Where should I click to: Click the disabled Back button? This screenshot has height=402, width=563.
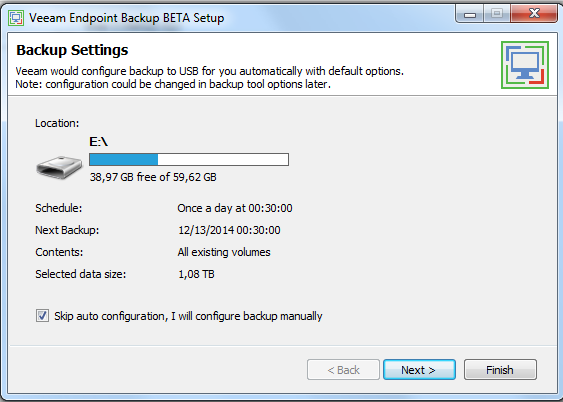(x=343, y=370)
